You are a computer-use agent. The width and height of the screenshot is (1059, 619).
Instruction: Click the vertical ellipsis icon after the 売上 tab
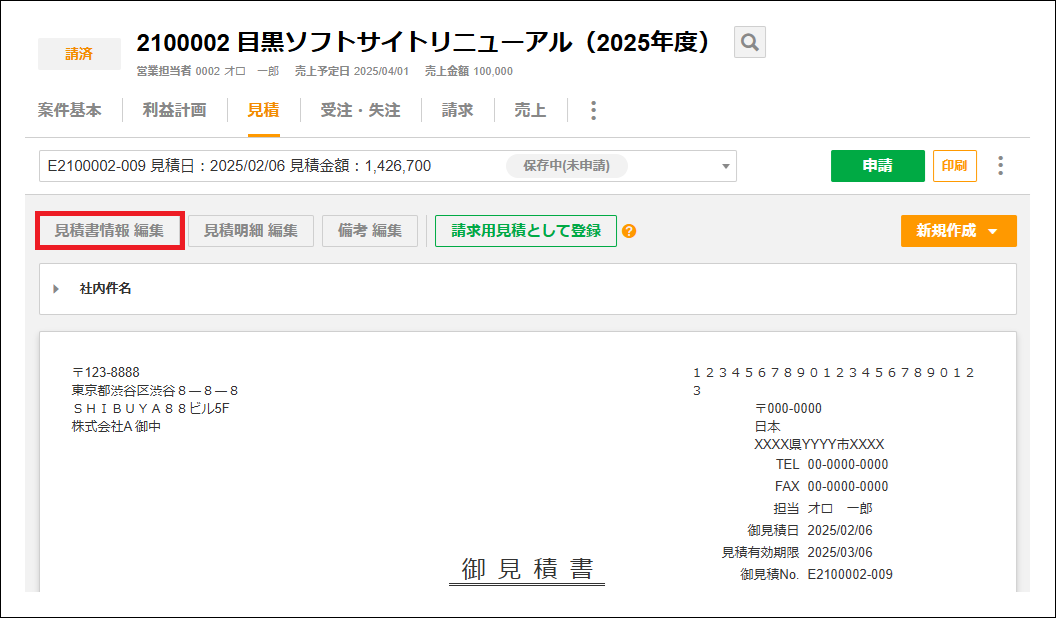point(593,110)
